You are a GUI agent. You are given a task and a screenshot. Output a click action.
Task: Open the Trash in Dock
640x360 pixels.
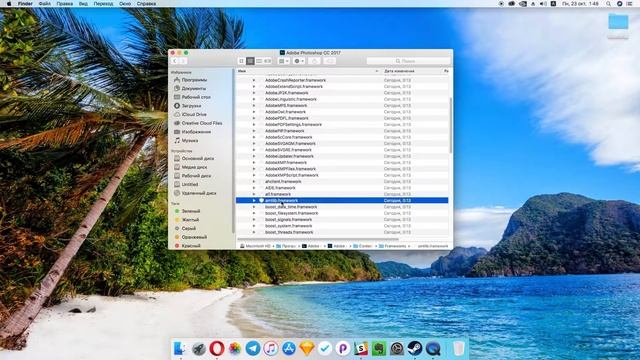coord(458,349)
